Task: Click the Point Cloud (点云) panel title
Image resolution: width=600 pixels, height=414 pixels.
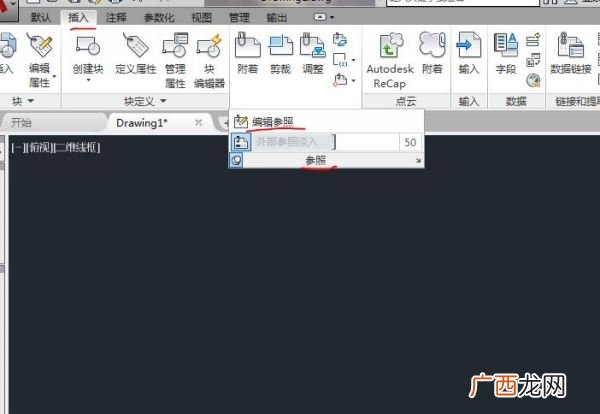Action: point(406,101)
